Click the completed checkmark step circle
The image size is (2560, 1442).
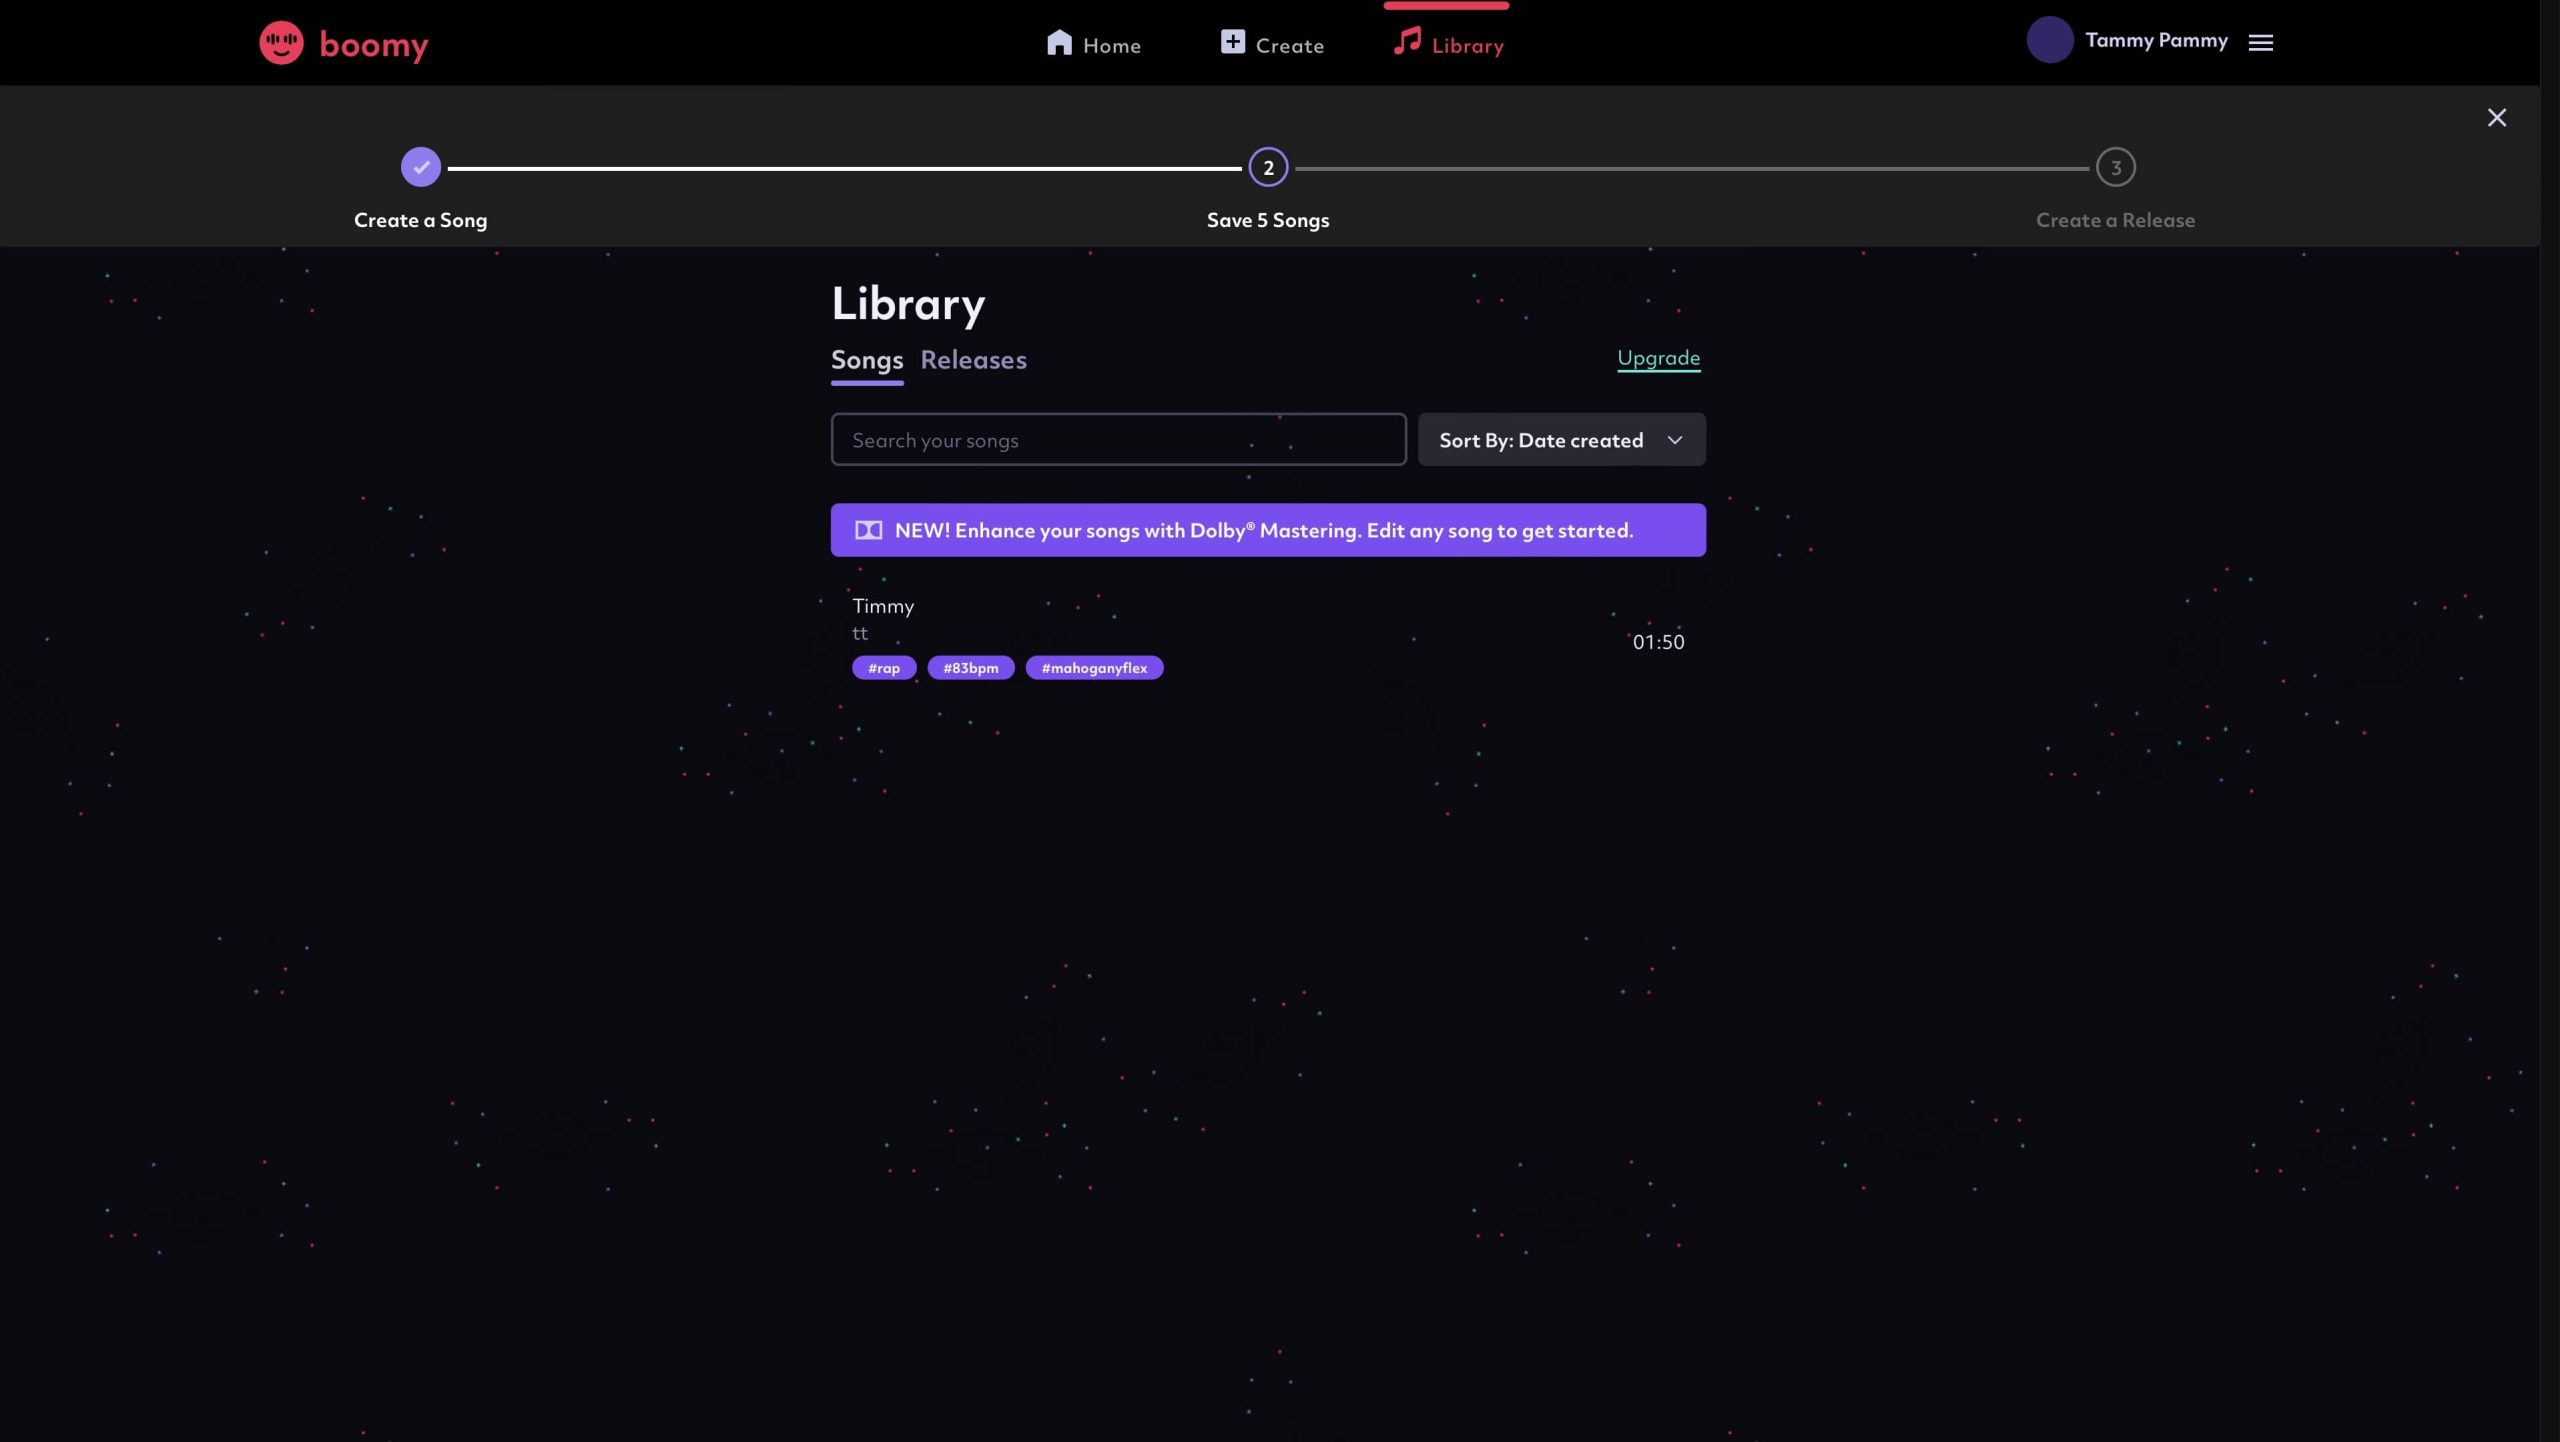tap(420, 167)
